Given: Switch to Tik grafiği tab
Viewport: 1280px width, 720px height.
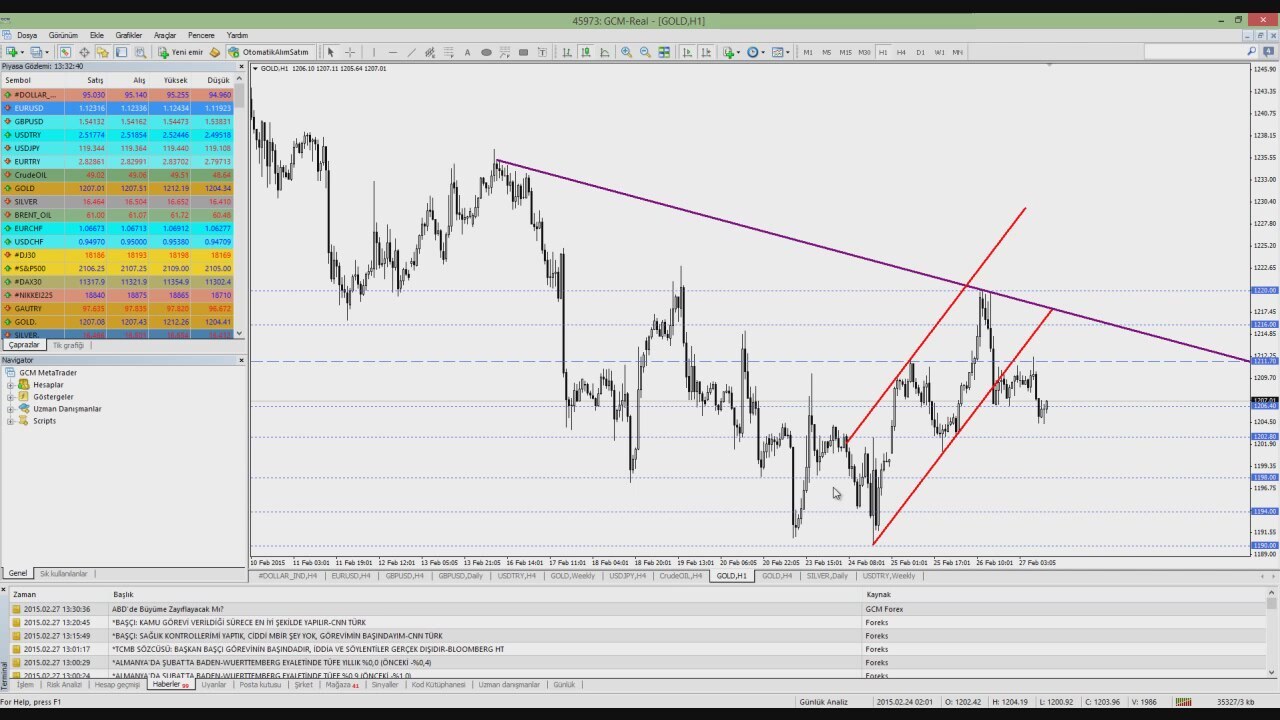Looking at the screenshot, I should [68, 345].
